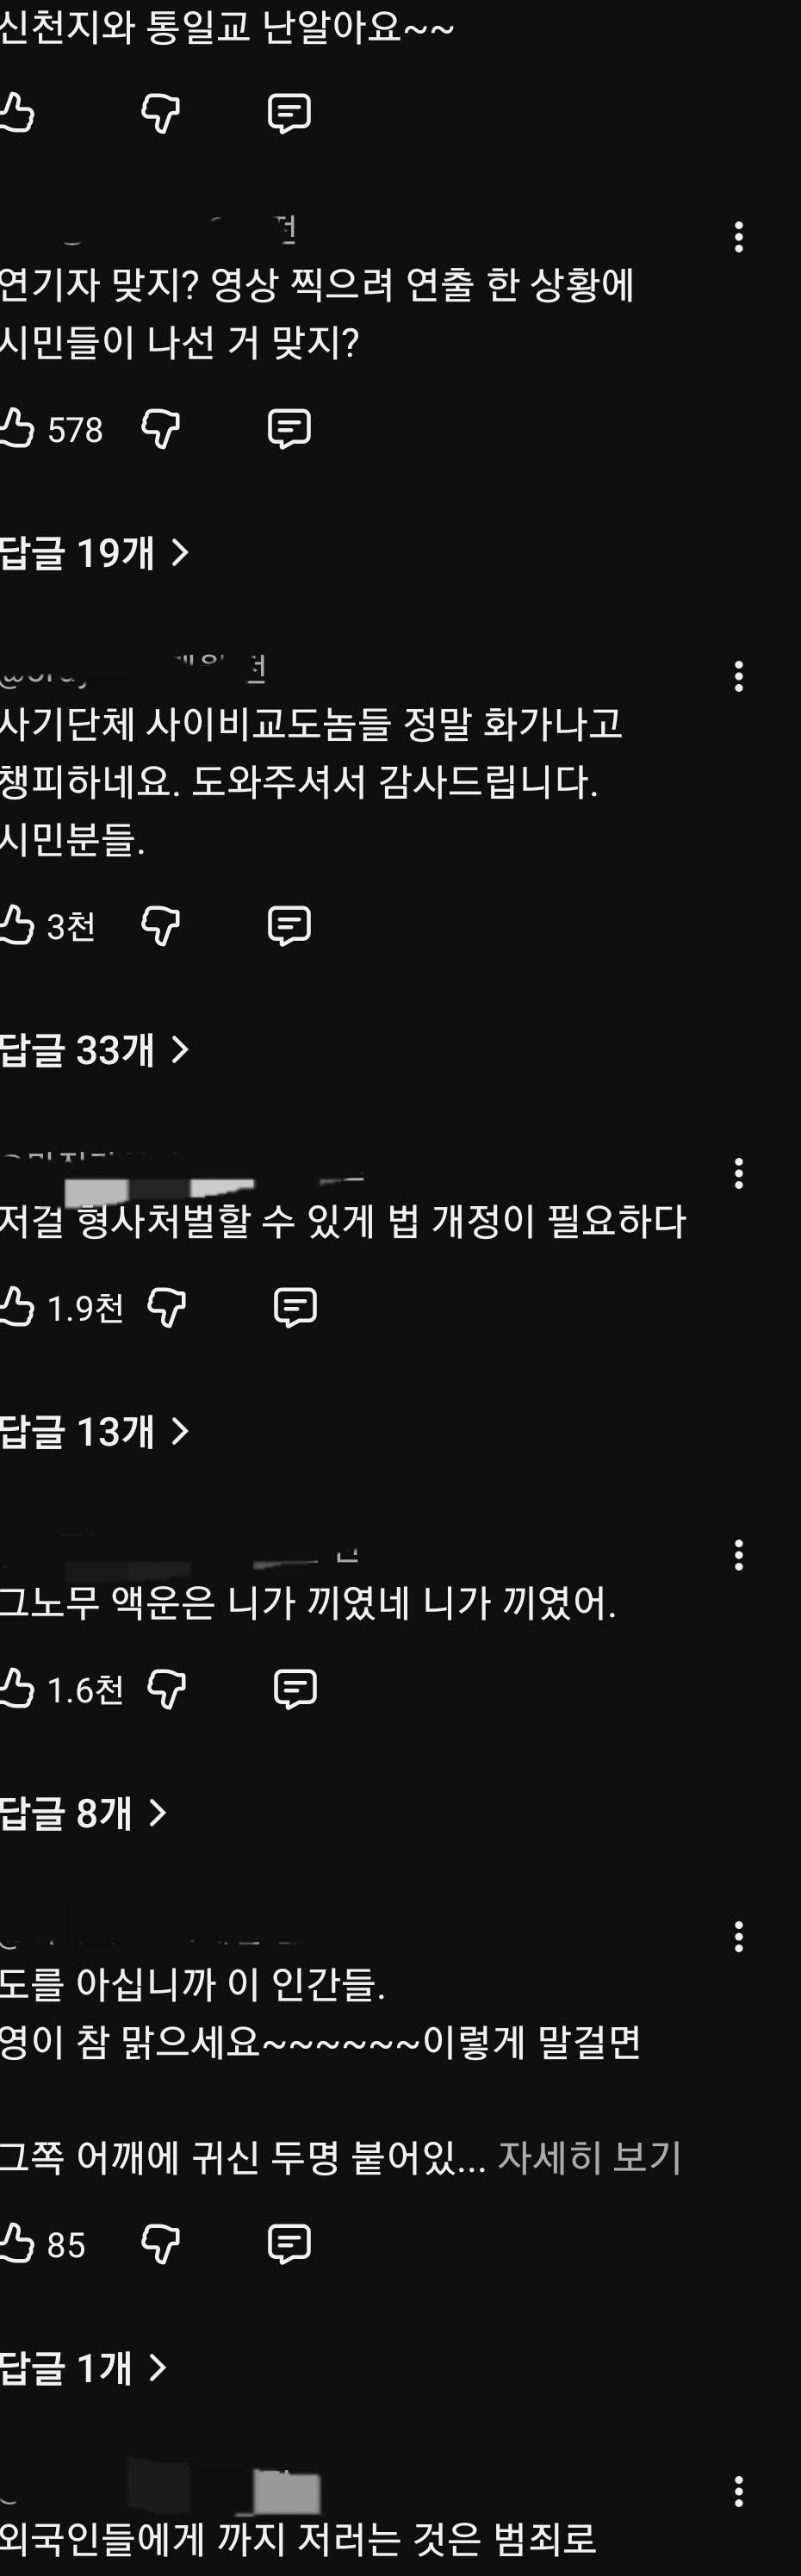This screenshot has width=801, height=2576.
Task: Toggle like on the 1.6천 comment
Action: tap(16, 1689)
